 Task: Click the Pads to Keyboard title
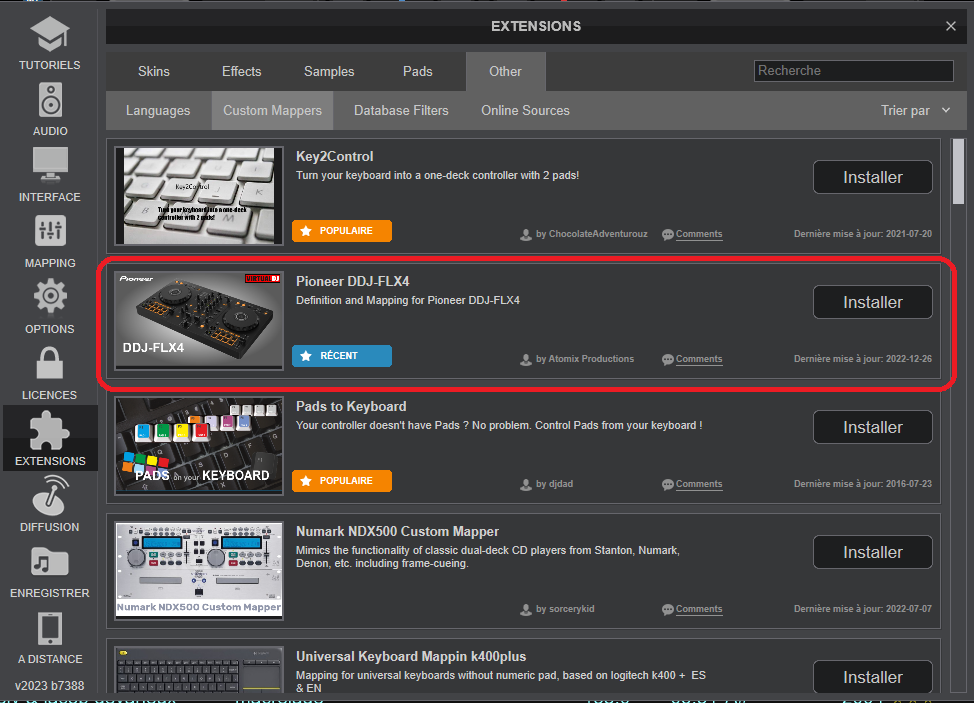click(351, 406)
